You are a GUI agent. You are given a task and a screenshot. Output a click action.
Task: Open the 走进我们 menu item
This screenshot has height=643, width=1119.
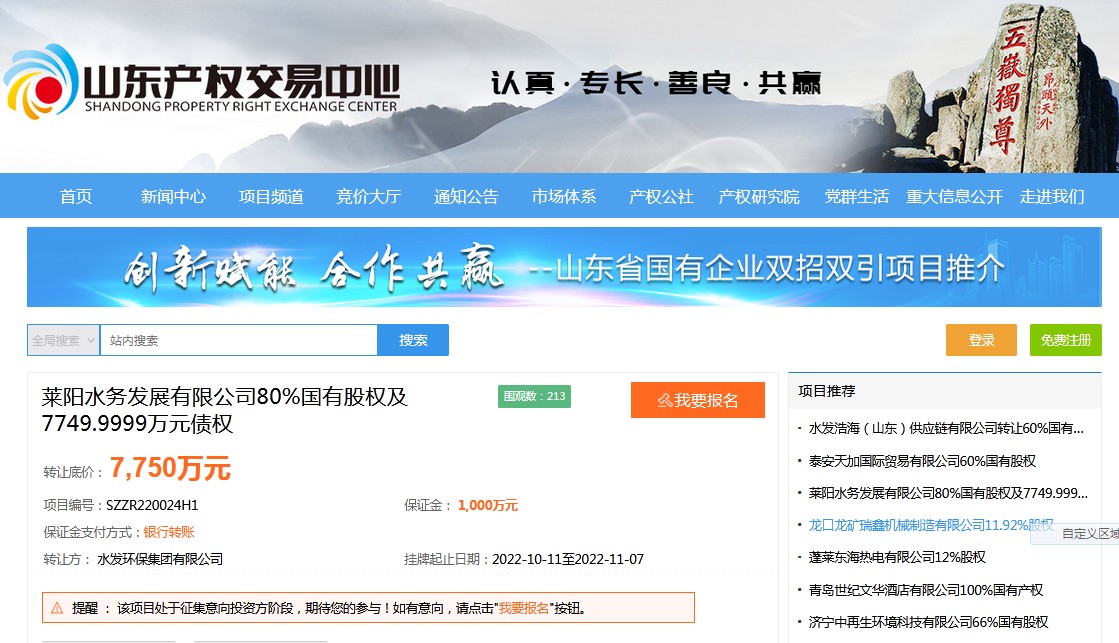coord(1052,196)
